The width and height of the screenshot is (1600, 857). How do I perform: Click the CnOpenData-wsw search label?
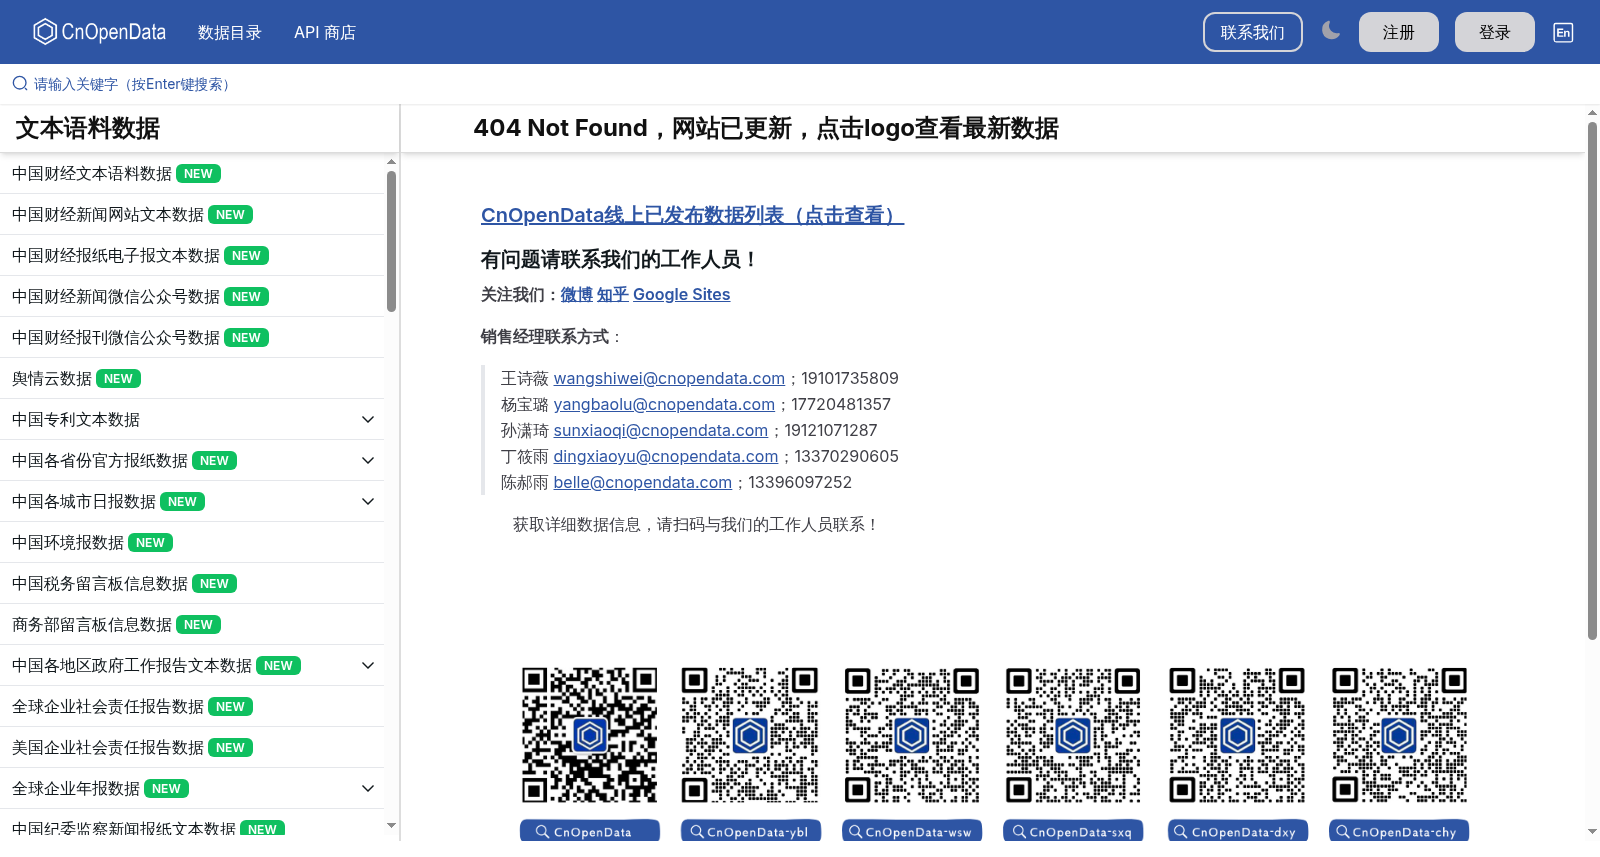coord(912,831)
